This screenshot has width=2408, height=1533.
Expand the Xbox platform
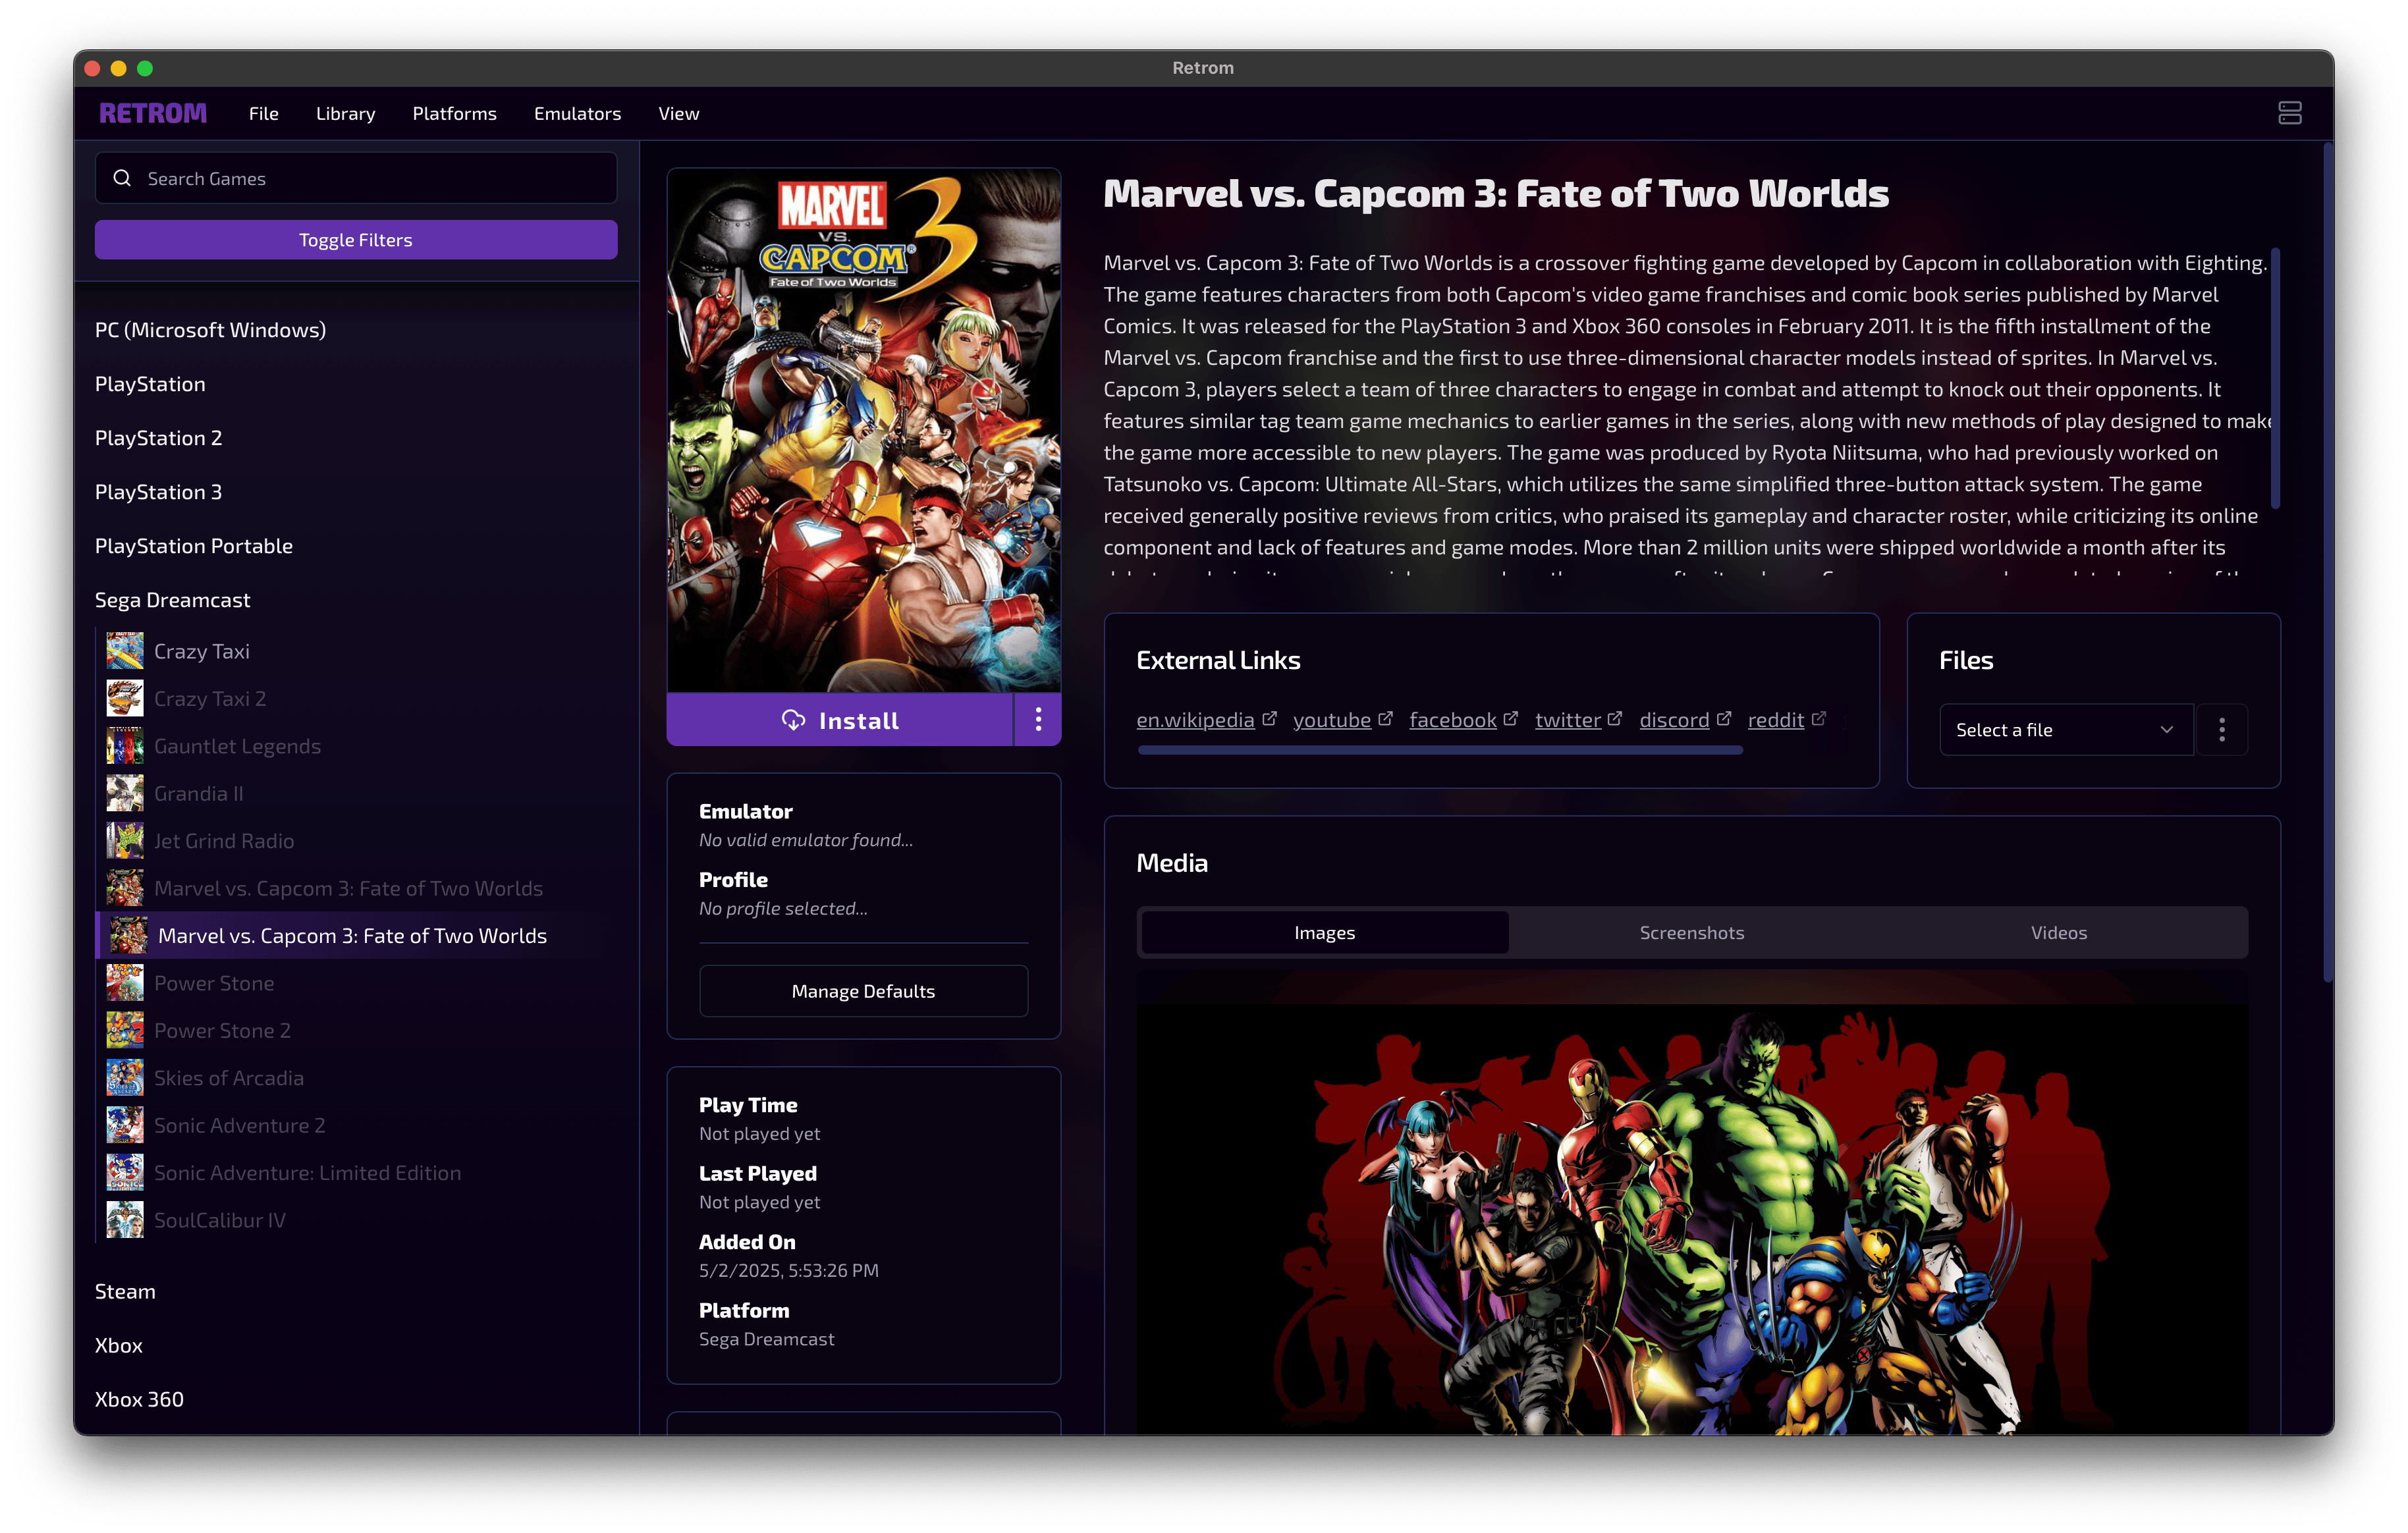coord(119,1345)
